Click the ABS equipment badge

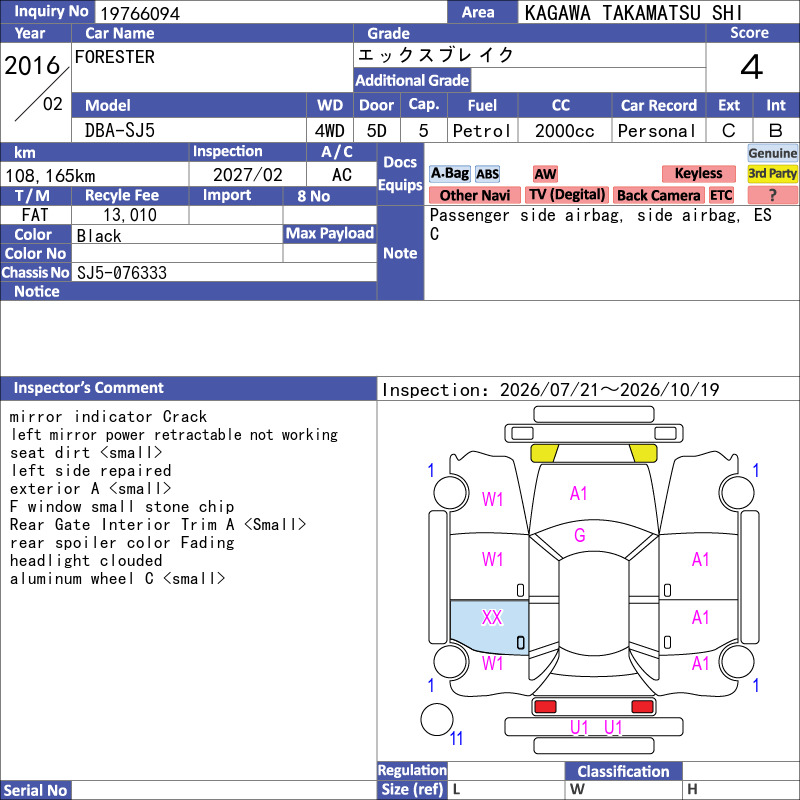pos(487,174)
